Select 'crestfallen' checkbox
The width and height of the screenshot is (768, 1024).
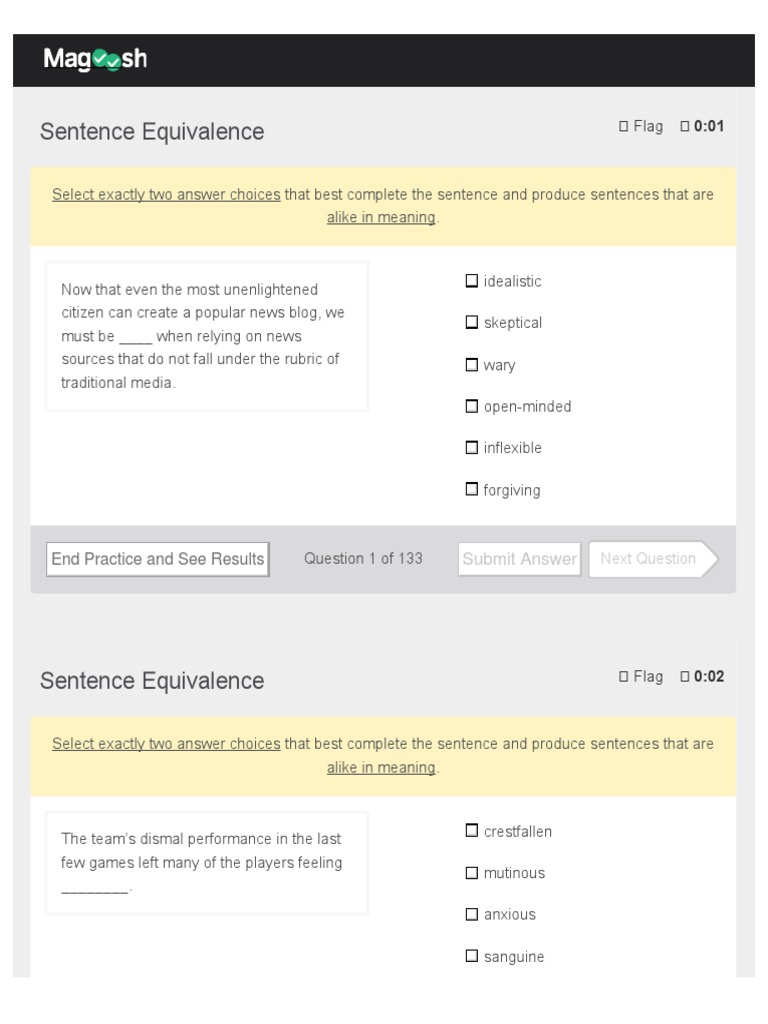click(x=472, y=831)
